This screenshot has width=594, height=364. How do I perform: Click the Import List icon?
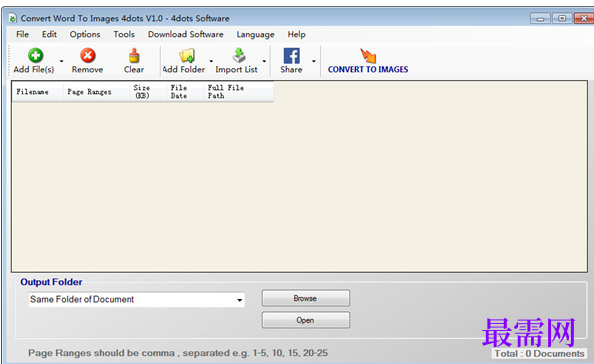[x=239, y=55]
